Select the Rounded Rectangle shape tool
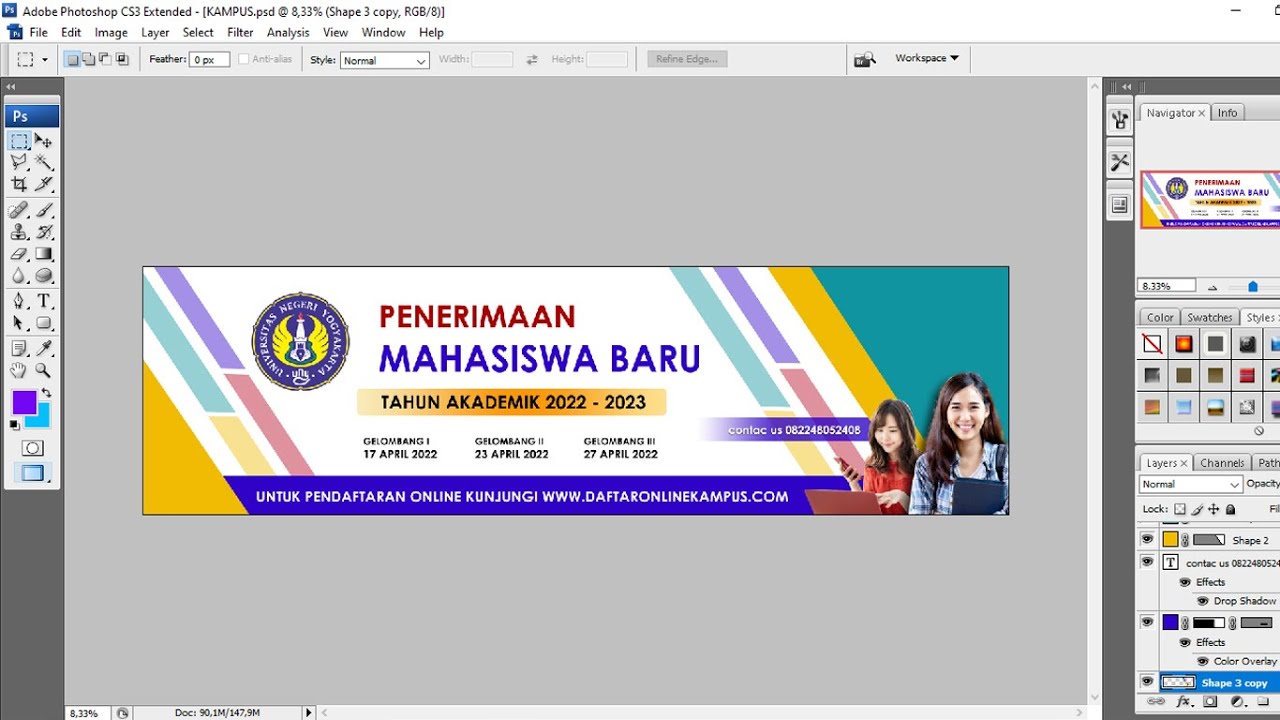 [44, 323]
